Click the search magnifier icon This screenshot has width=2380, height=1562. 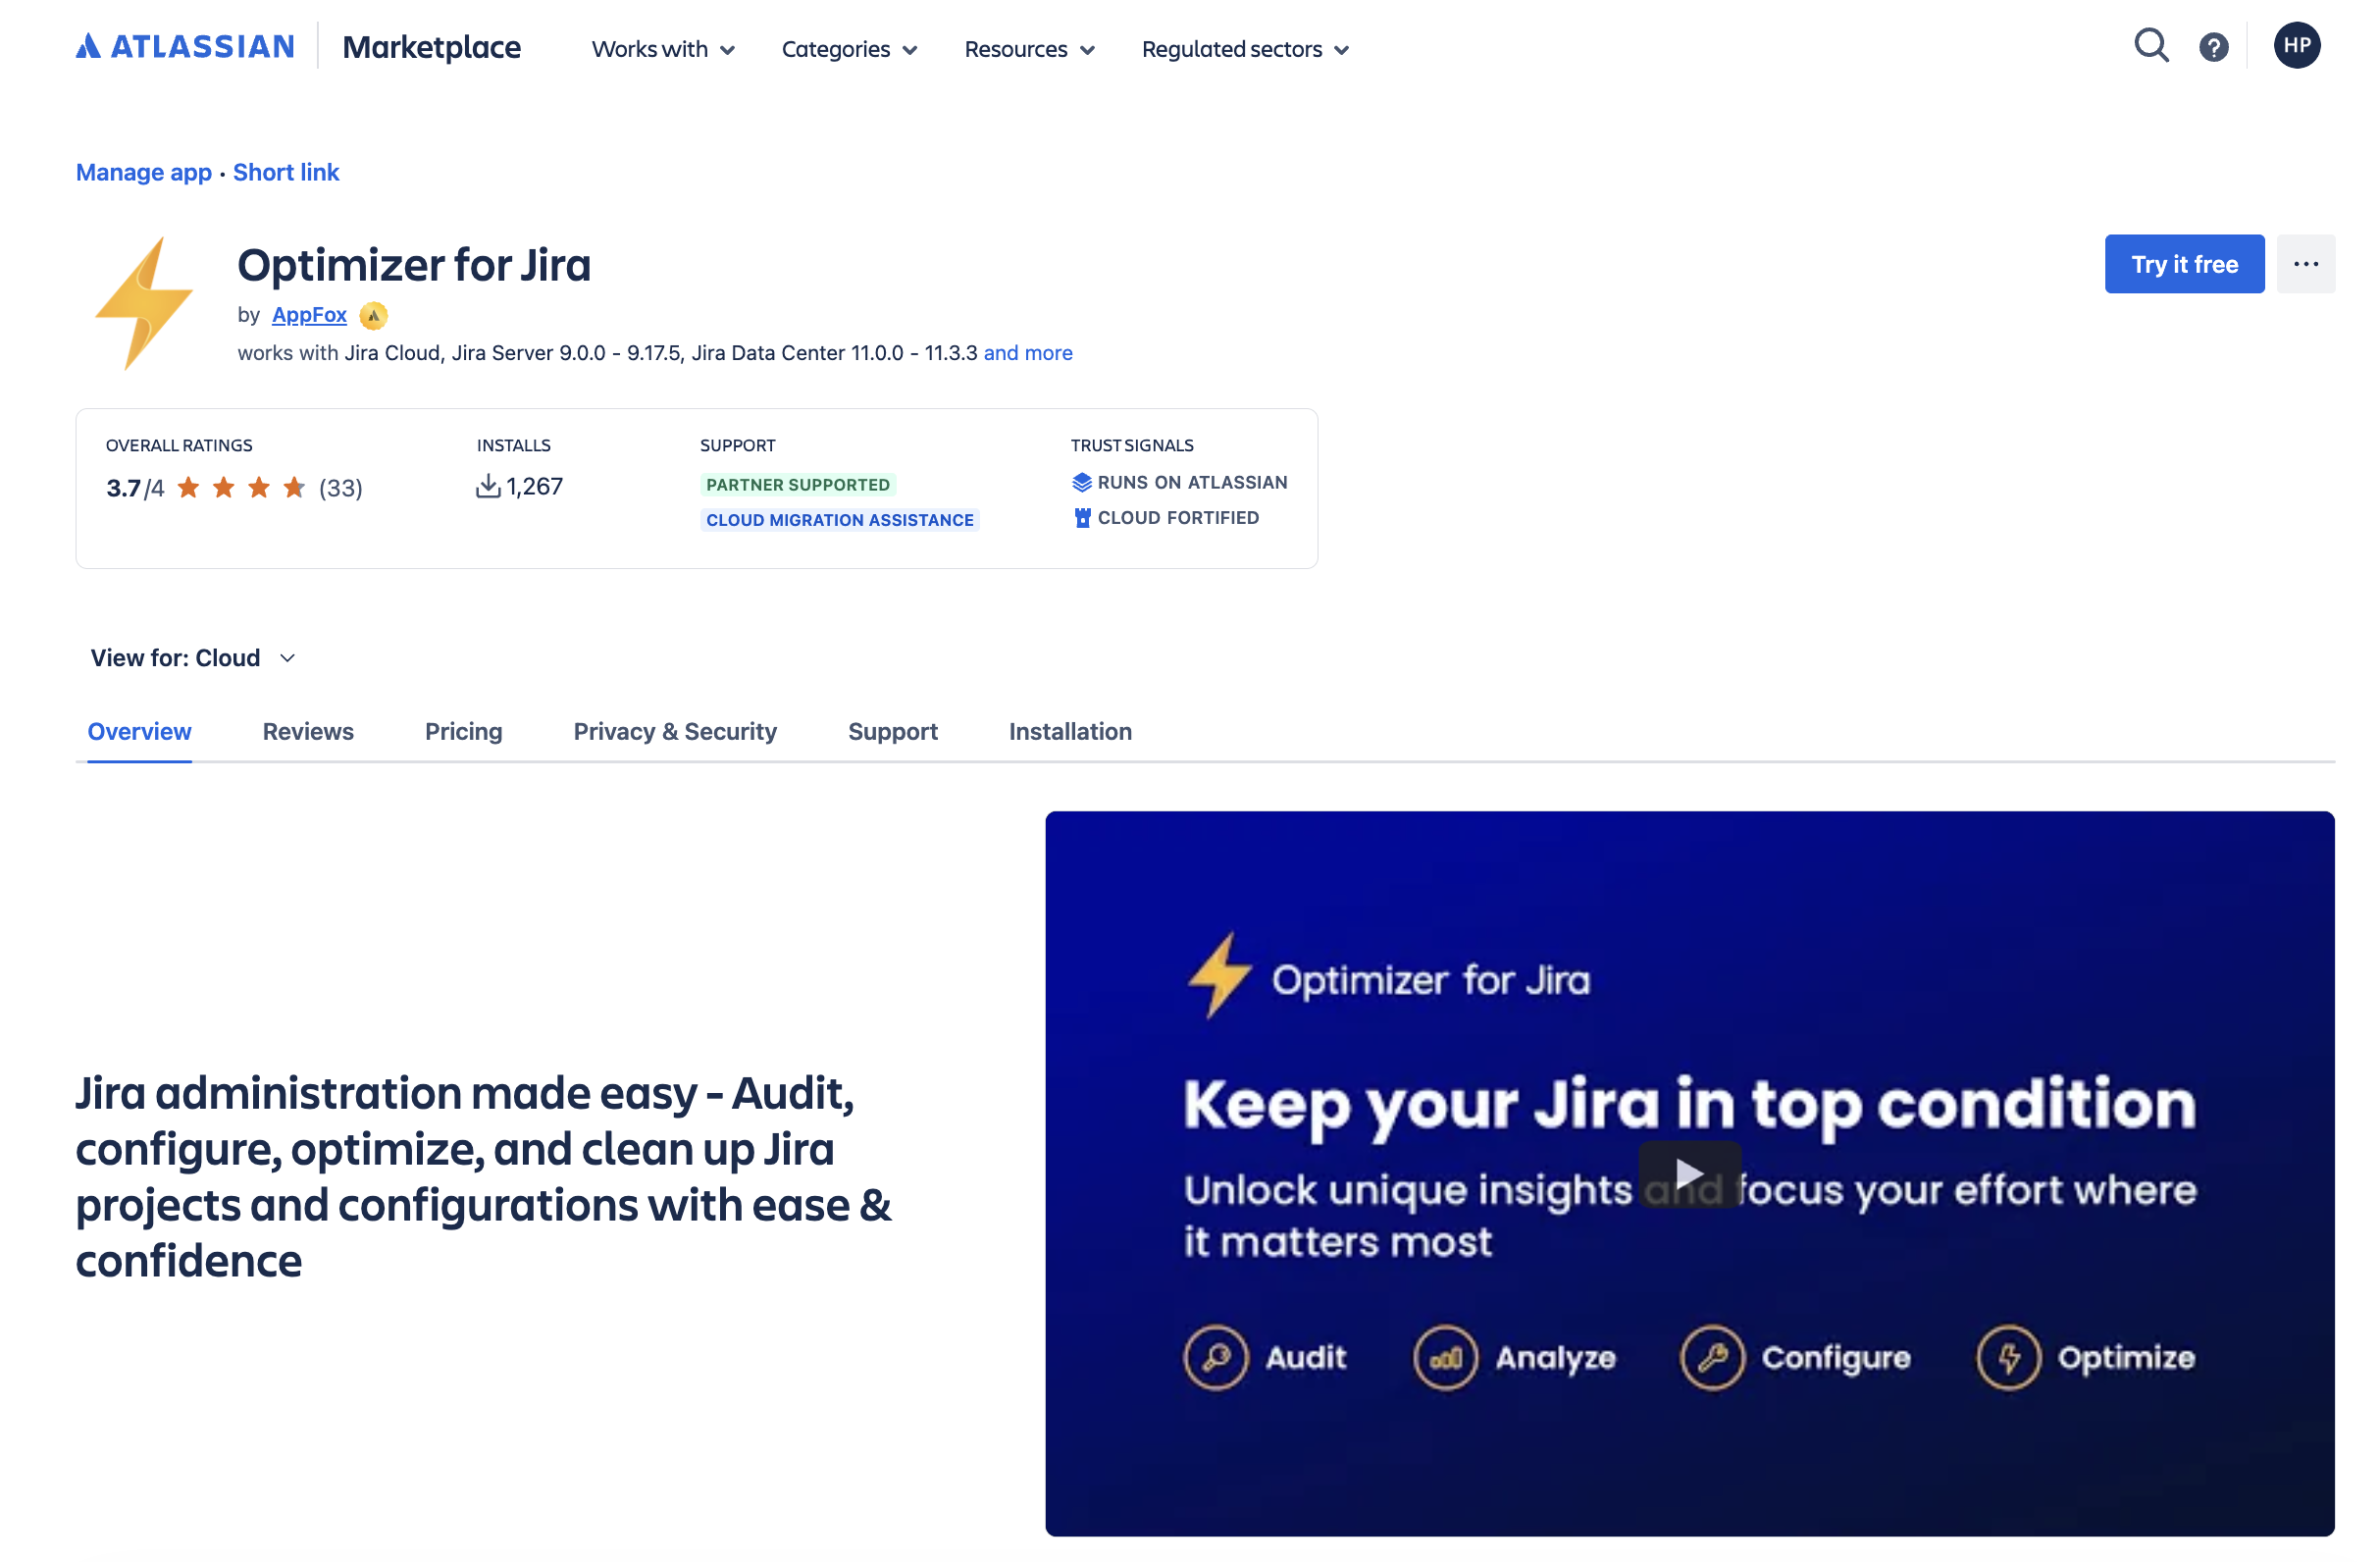click(2150, 46)
